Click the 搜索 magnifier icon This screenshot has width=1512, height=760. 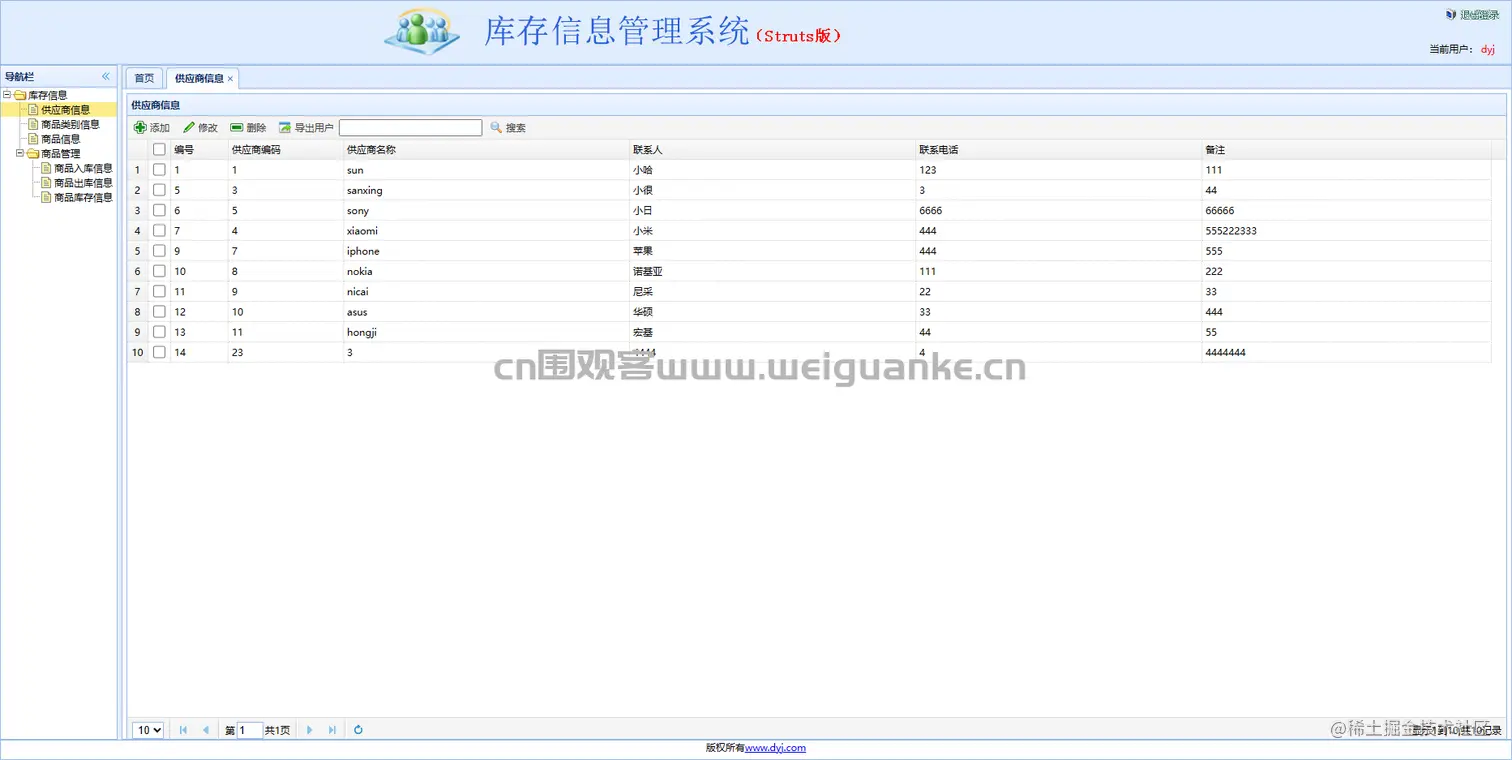(x=496, y=128)
